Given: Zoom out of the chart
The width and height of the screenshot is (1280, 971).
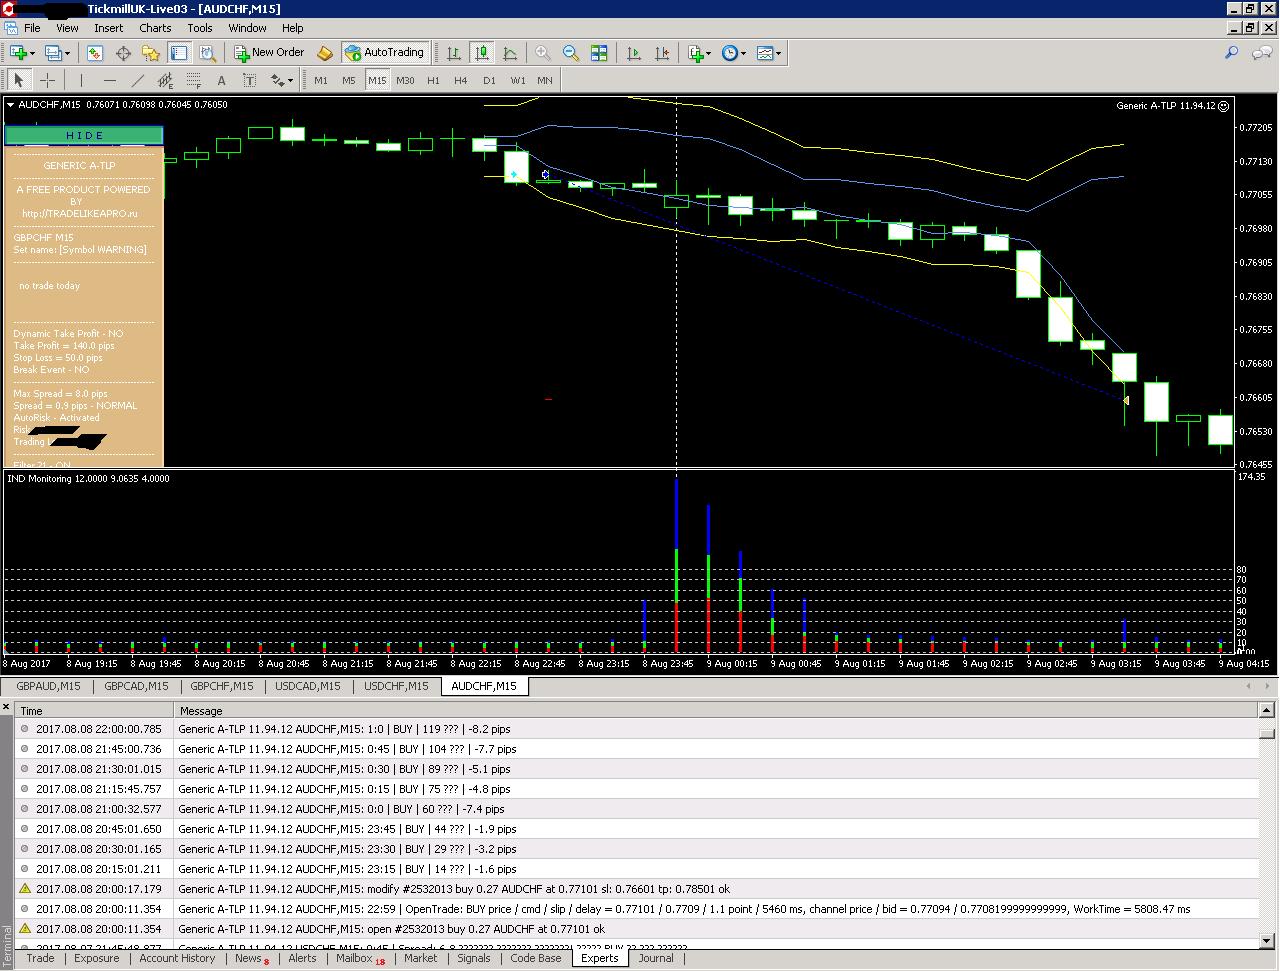Looking at the screenshot, I should (571, 53).
